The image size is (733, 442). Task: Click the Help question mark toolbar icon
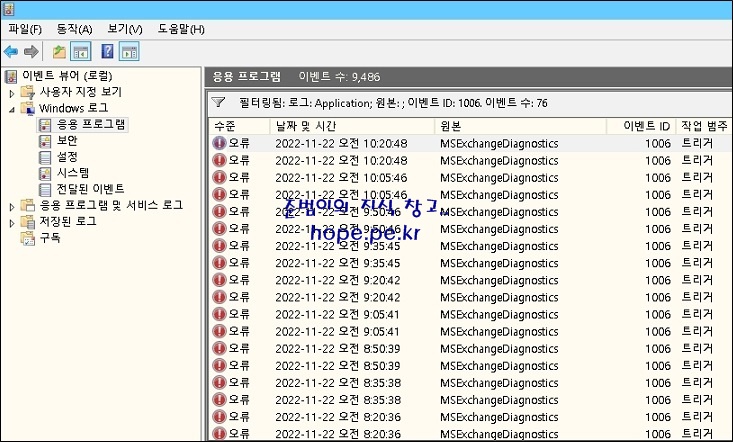point(108,51)
